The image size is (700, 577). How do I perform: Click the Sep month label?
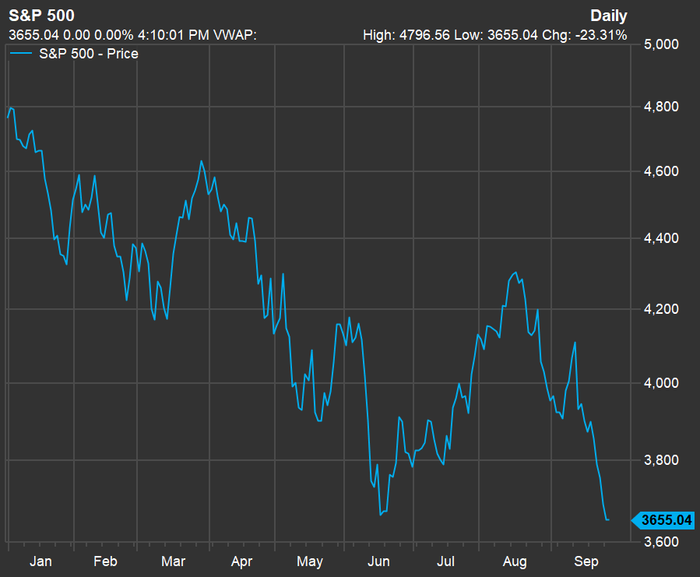(586, 561)
